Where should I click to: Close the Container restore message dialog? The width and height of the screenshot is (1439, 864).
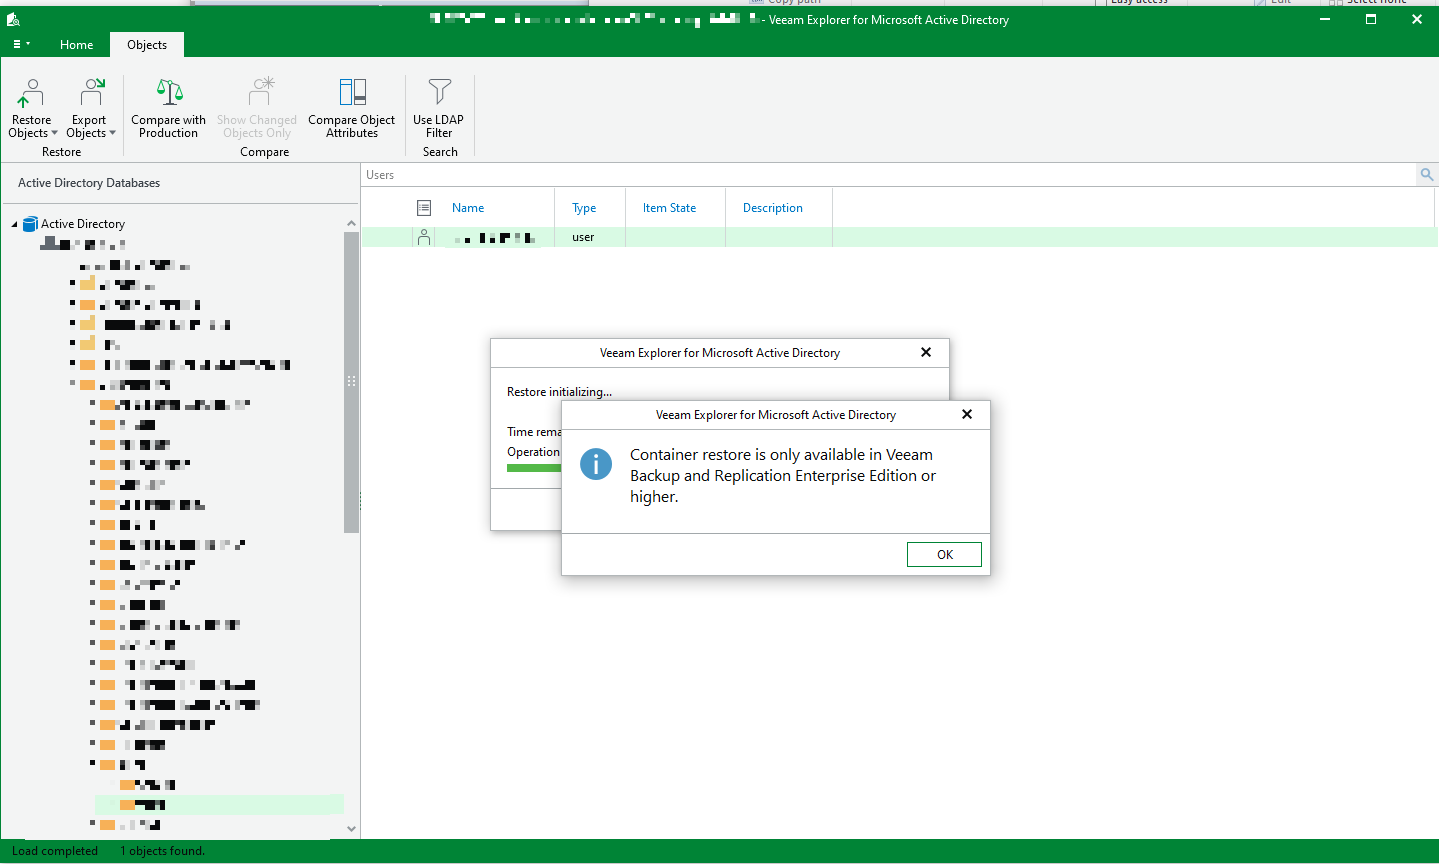[967, 414]
